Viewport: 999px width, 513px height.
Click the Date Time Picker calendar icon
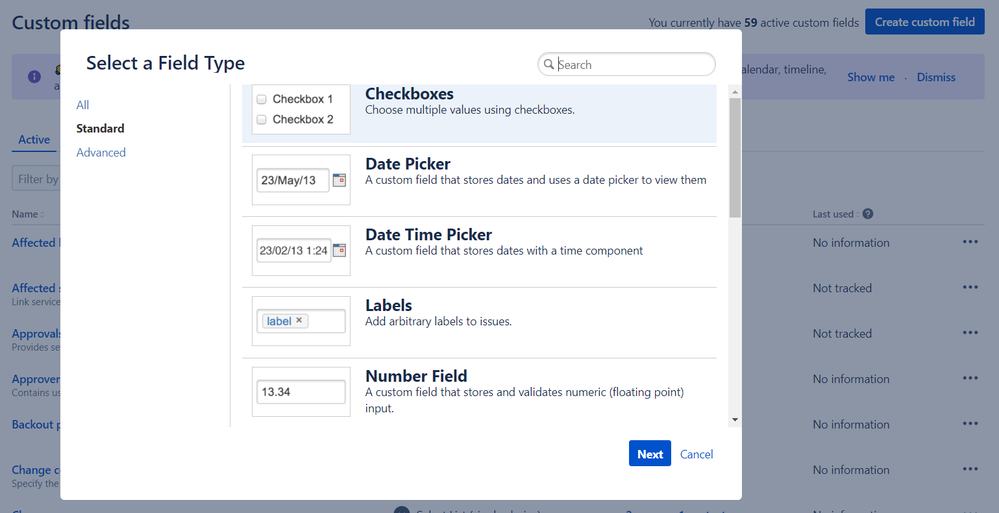[x=340, y=250]
